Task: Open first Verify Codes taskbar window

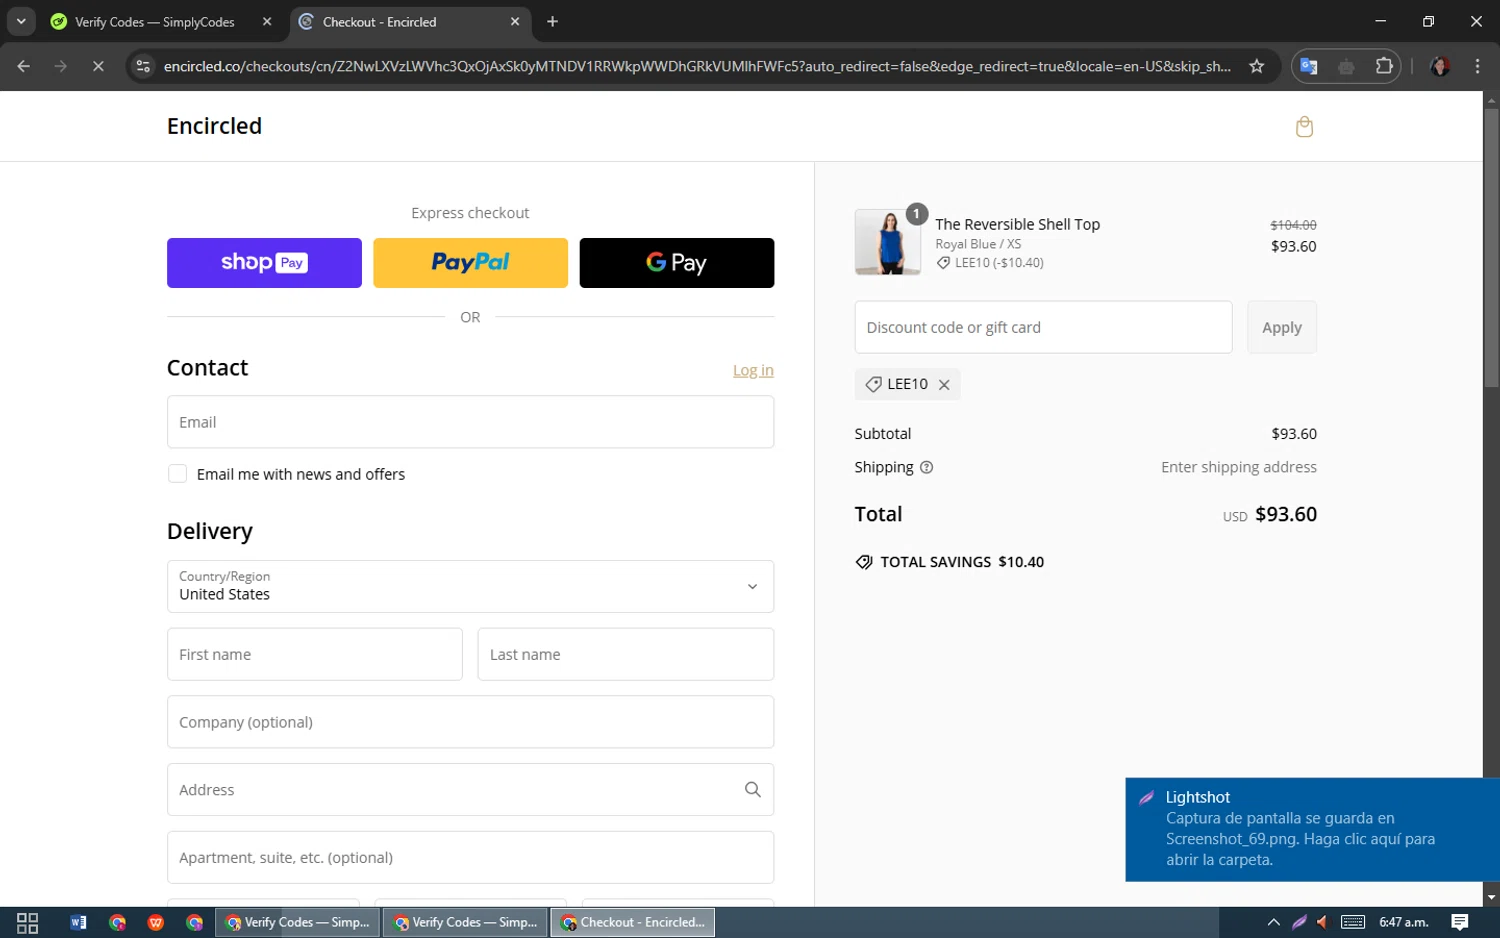Action: pos(297,923)
